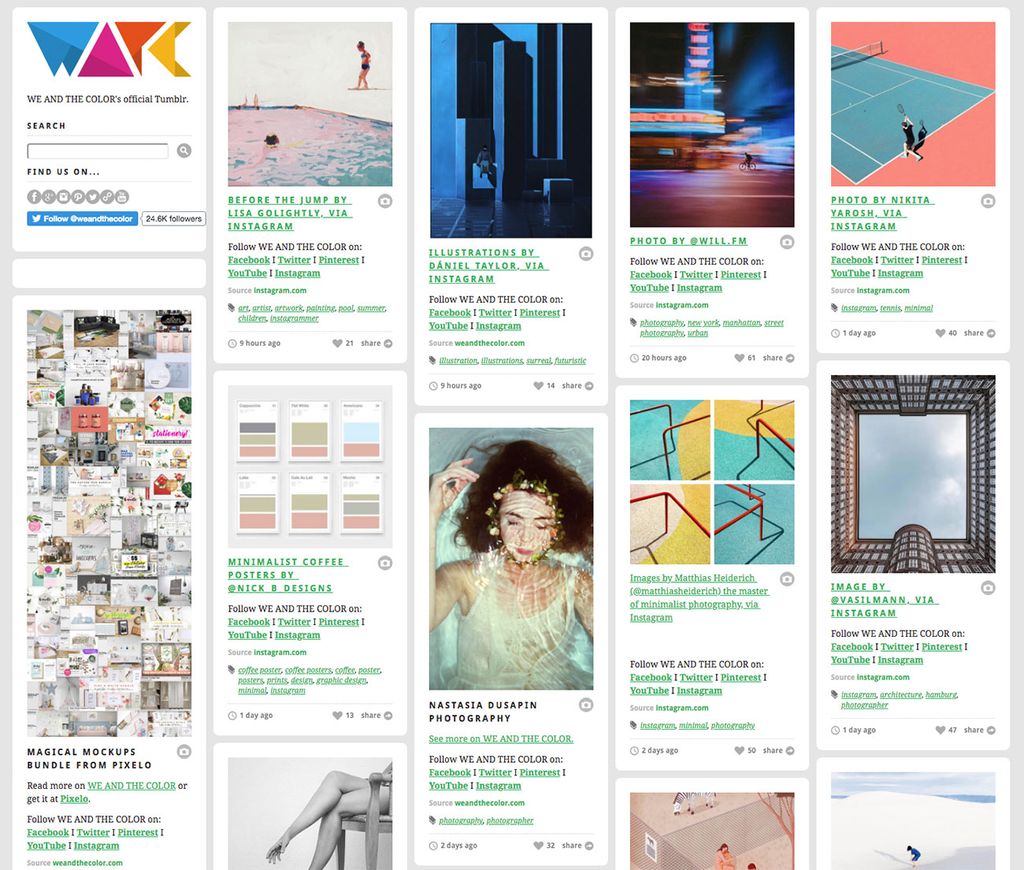Select the Twitter bird icon in the sidebar
Image resolution: width=1024 pixels, height=870 pixels.
click(x=93, y=196)
